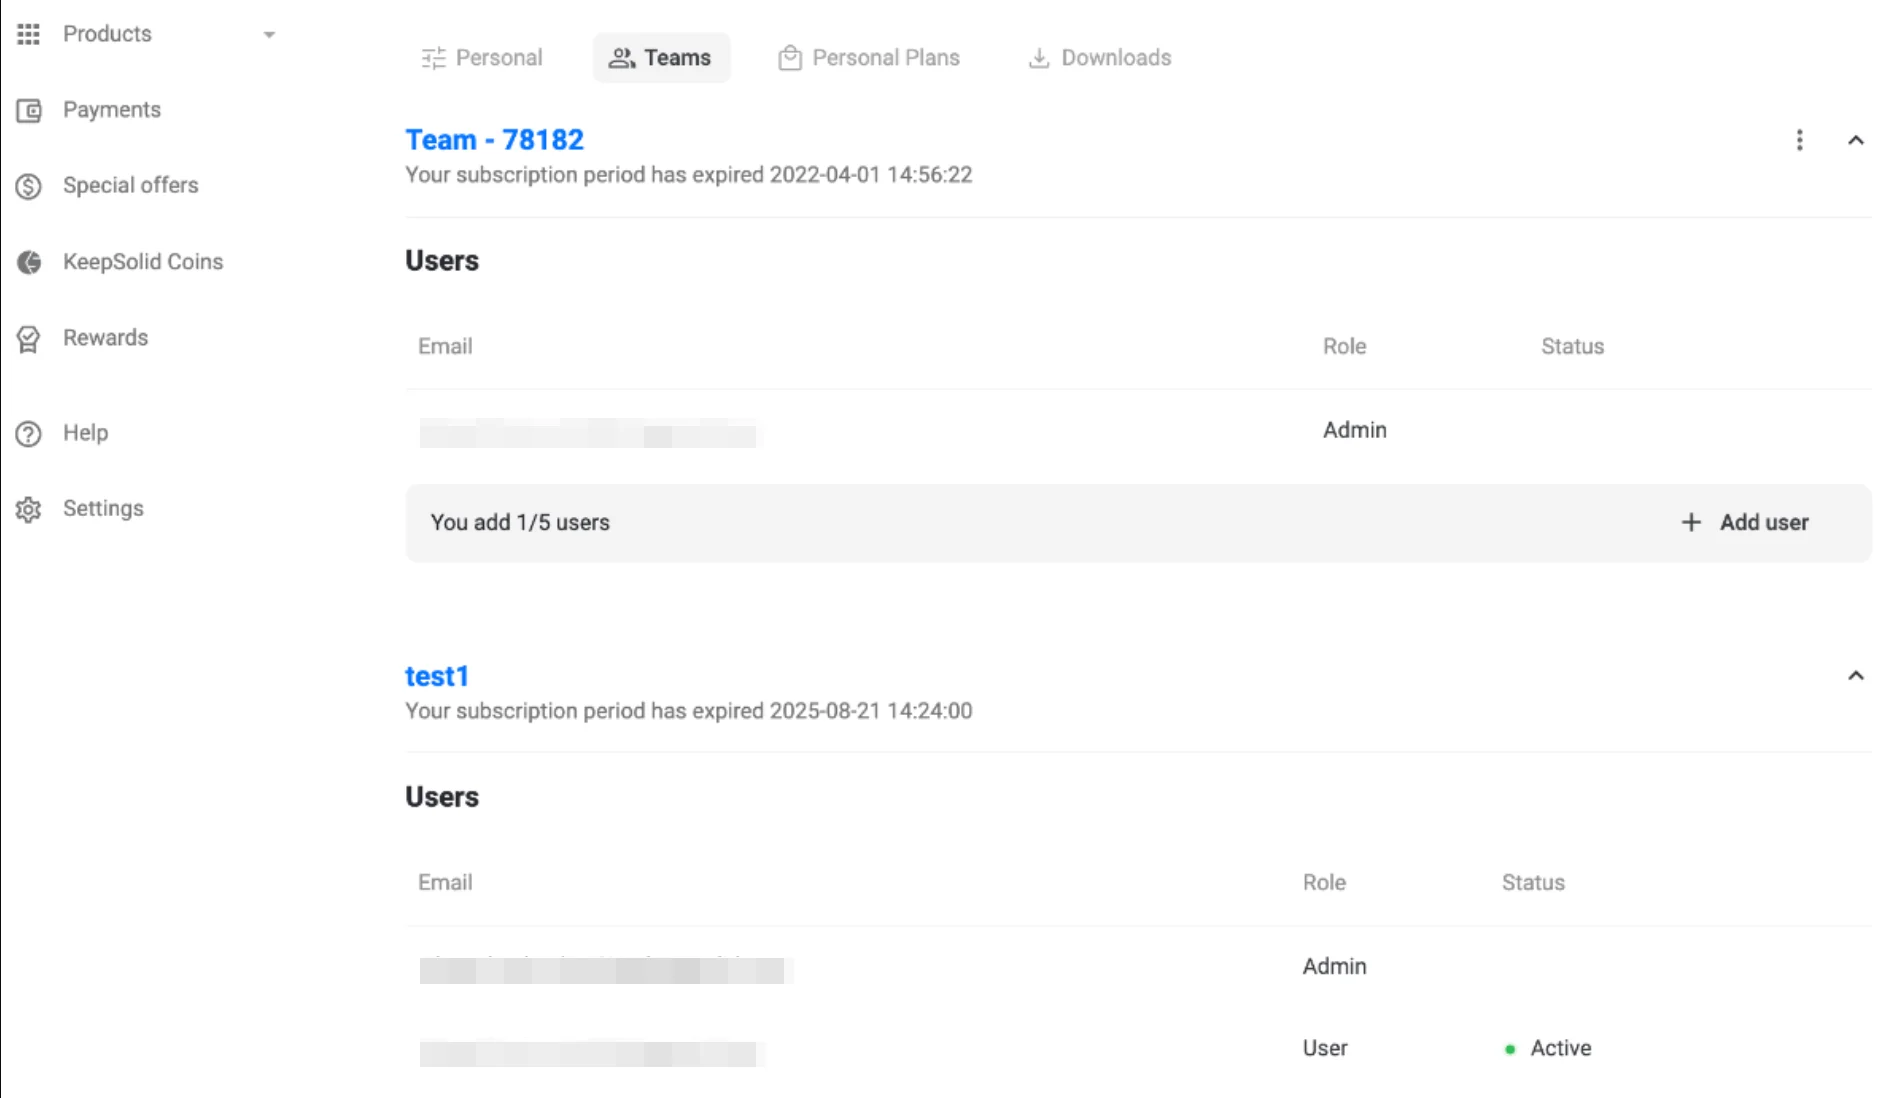This screenshot has height=1098, width=1898.
Task: Click the Help question mark icon
Action: [29, 433]
